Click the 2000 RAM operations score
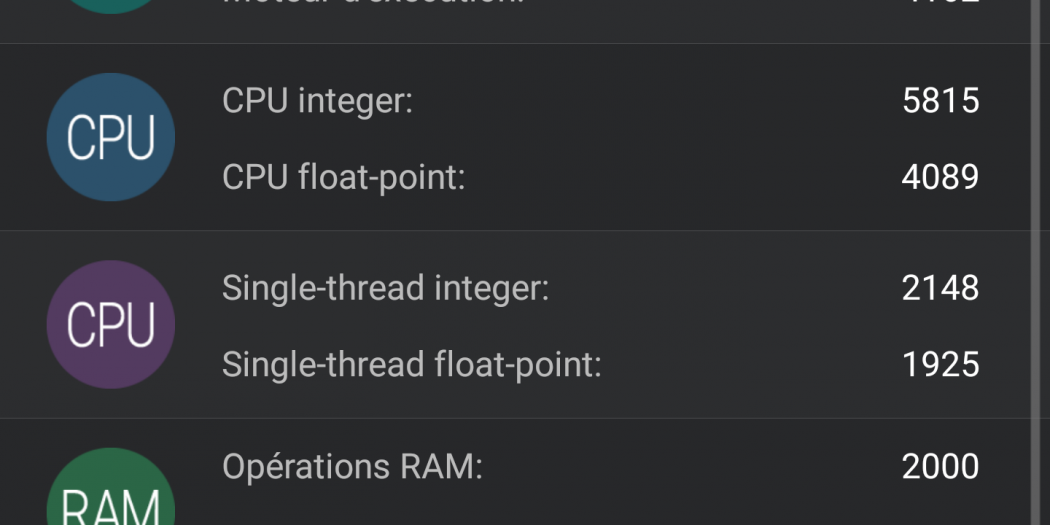This screenshot has height=525, width=1050. [940, 467]
